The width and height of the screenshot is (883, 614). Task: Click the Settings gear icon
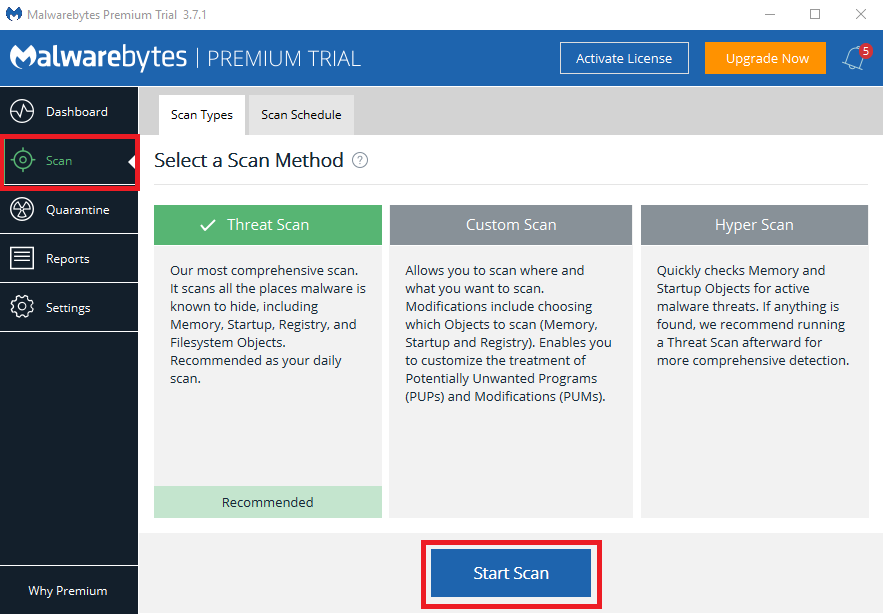coord(22,307)
